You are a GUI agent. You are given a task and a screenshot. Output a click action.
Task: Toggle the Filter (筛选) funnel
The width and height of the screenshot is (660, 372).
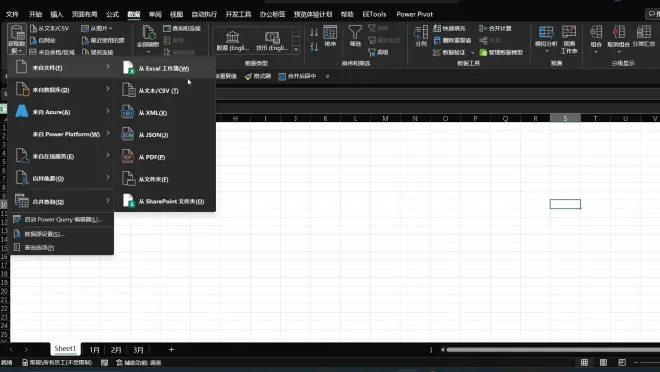point(355,36)
